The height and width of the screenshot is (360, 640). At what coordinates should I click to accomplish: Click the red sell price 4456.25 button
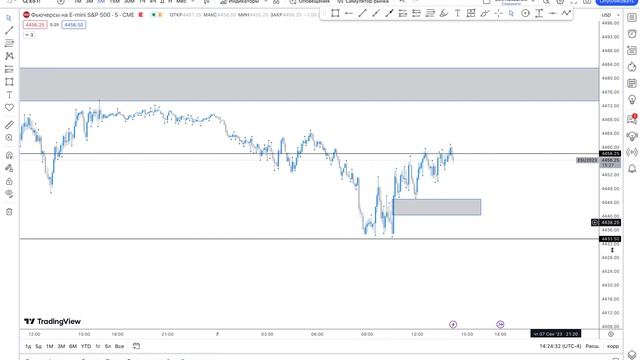click(x=35, y=25)
